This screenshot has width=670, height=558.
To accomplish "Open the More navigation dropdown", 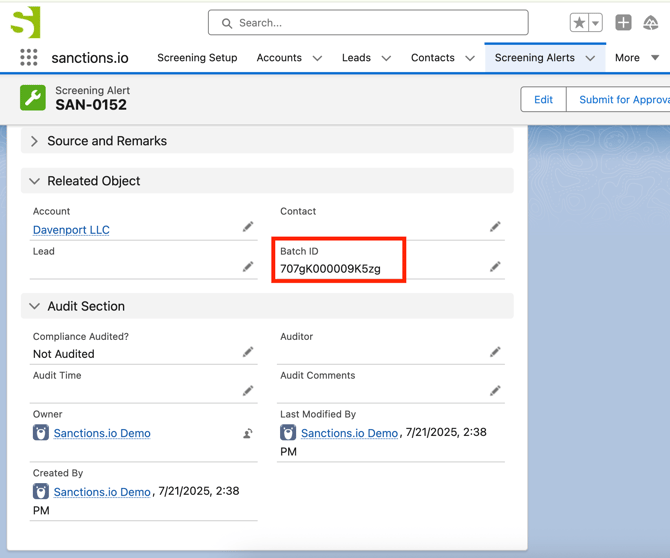I will click(x=637, y=58).
